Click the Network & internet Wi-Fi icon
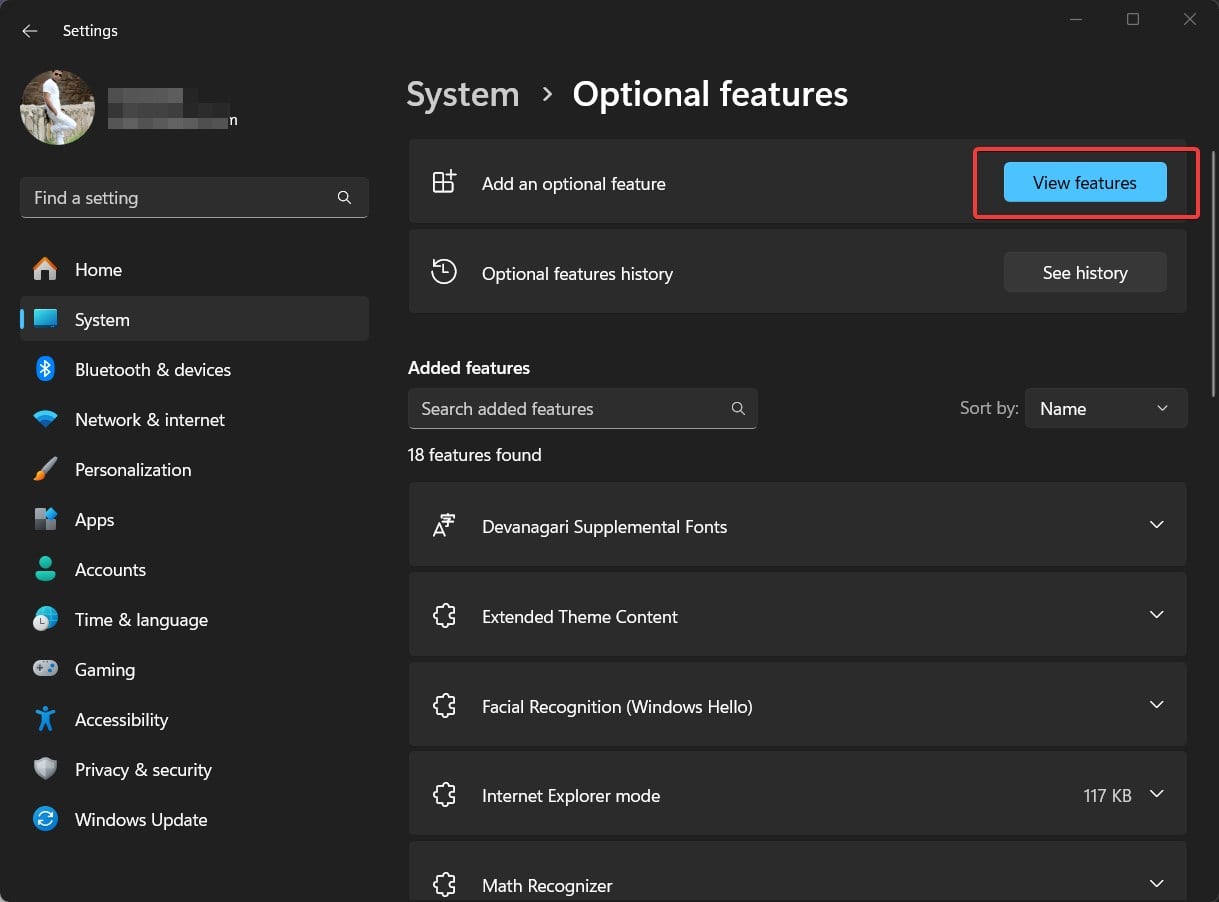The image size is (1219, 902). click(45, 420)
